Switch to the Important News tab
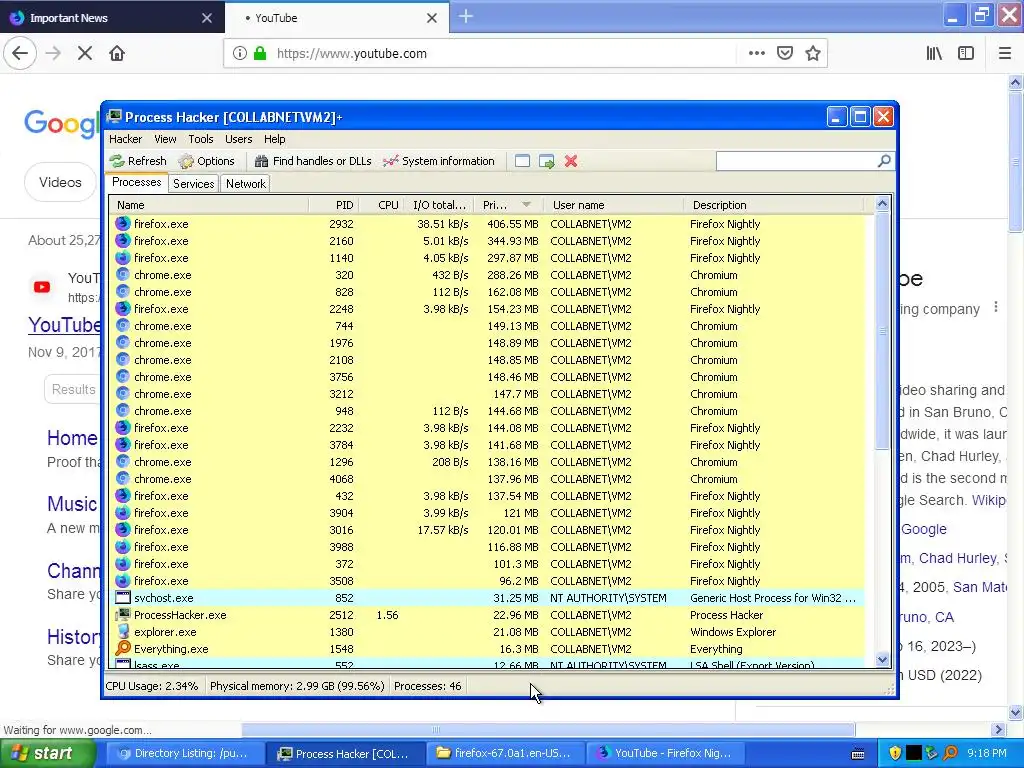 [112, 18]
